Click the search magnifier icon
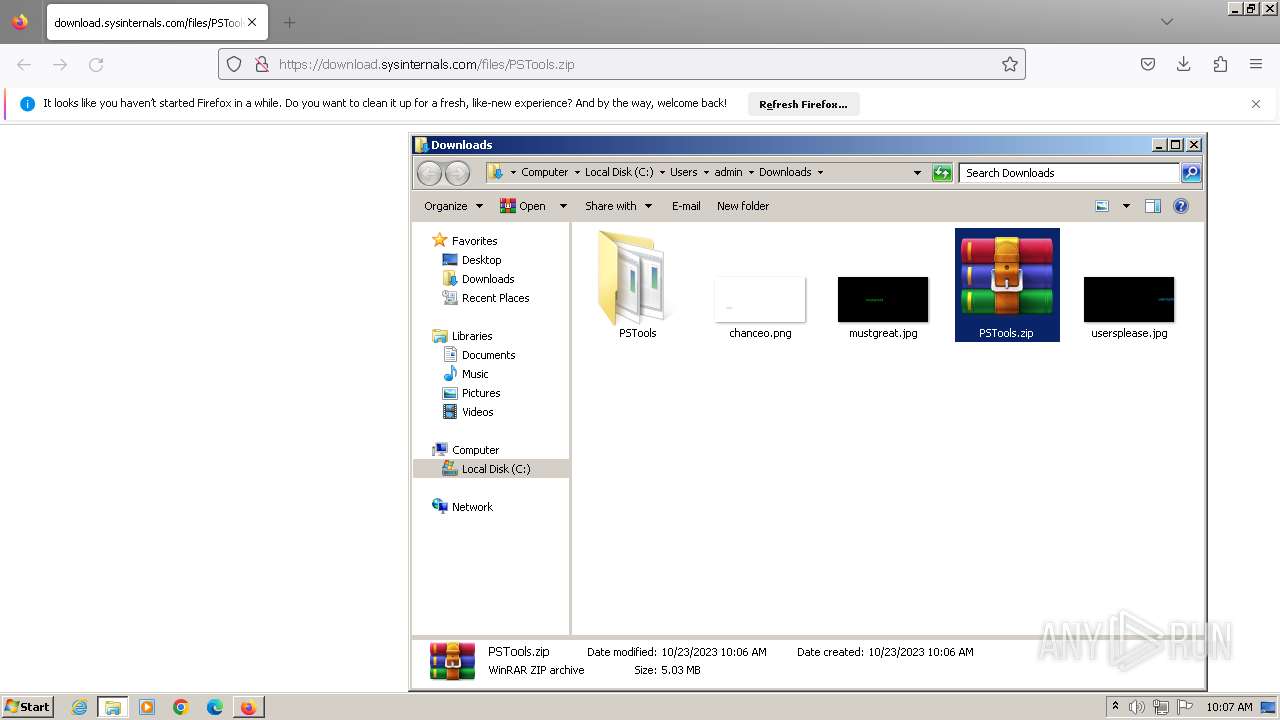1280x720 pixels. 1191,173
